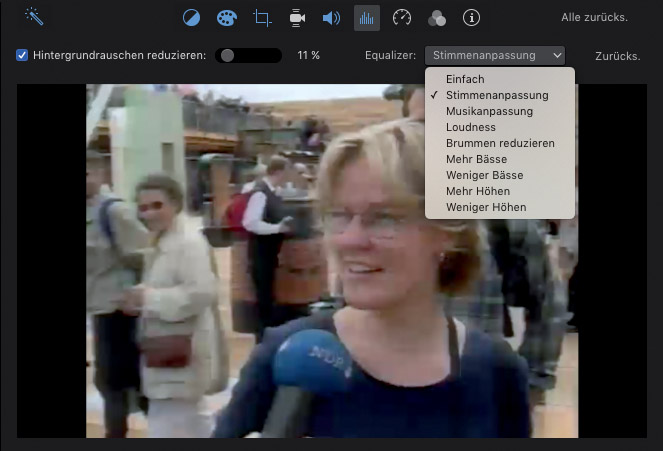
Task: Choose Stimmenanpassung in the equalizer menu list
Action: point(500,95)
